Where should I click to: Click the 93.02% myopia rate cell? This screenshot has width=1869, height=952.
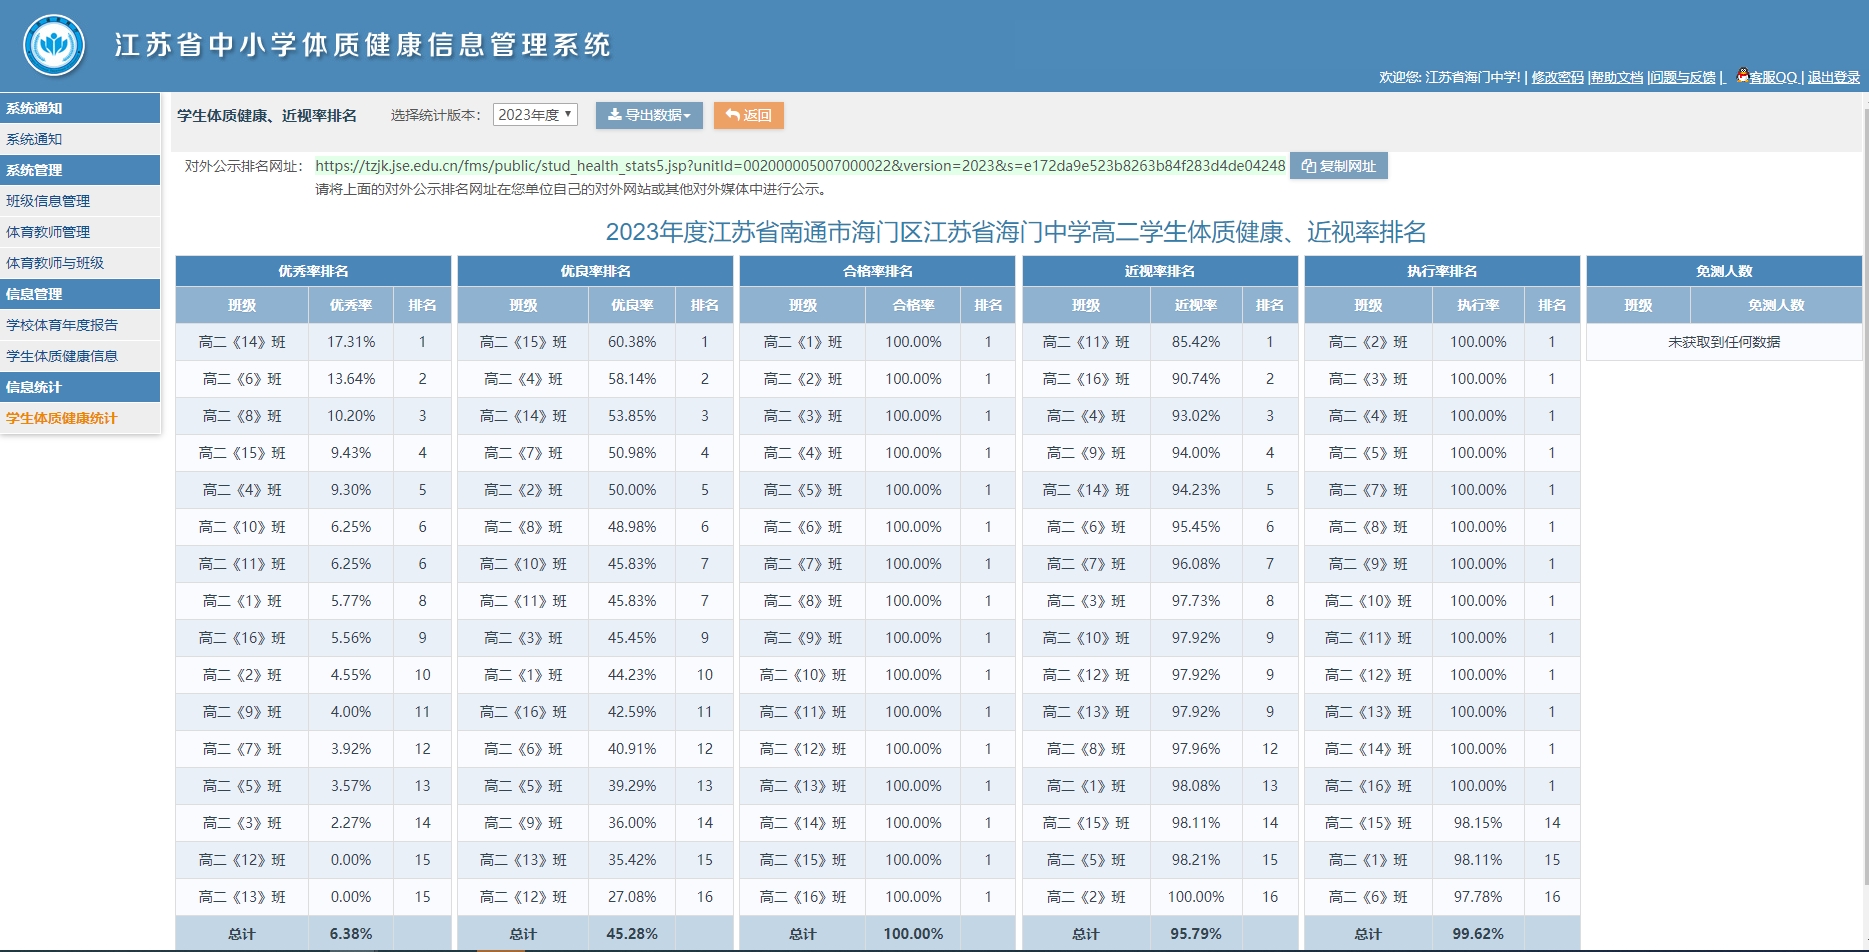pos(1196,416)
